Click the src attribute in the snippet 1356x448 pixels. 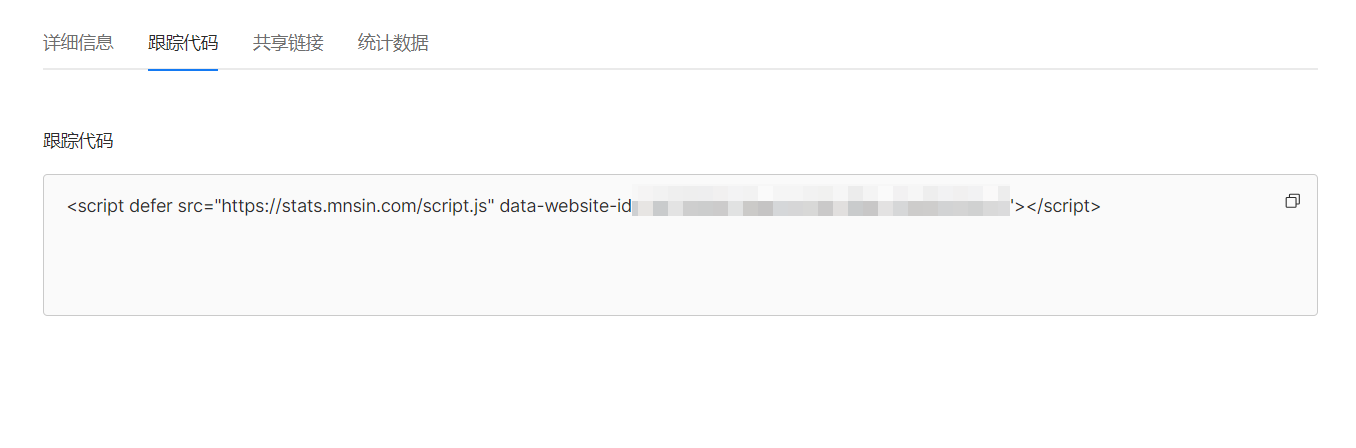(x=190, y=207)
